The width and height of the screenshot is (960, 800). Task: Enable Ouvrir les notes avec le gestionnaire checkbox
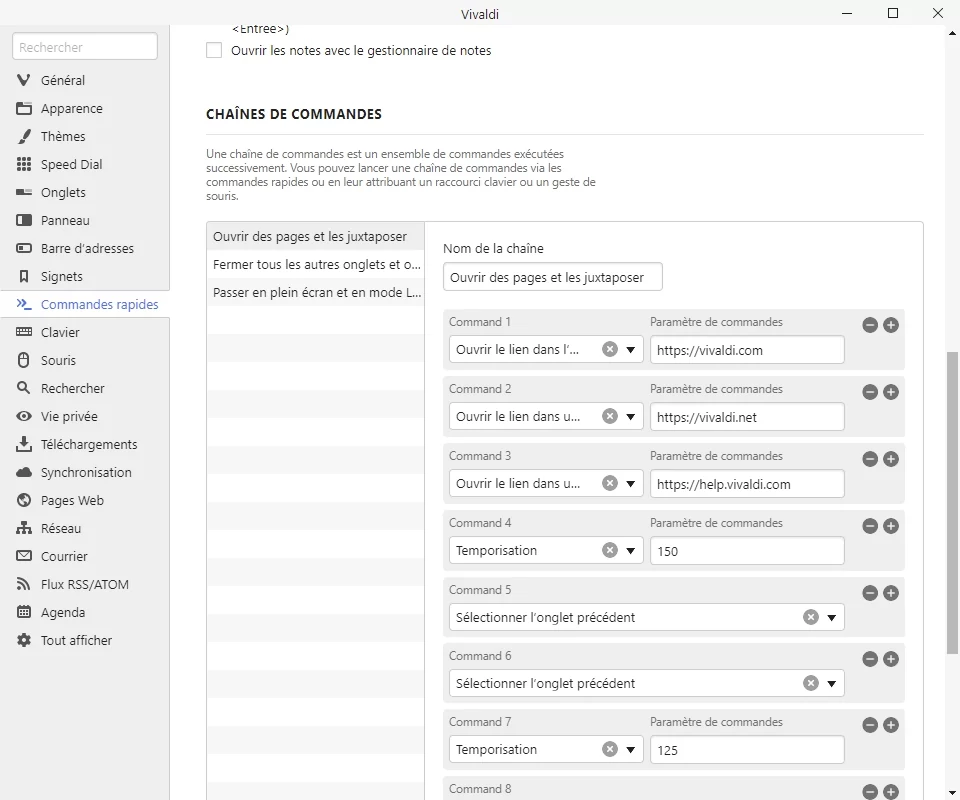(x=214, y=50)
